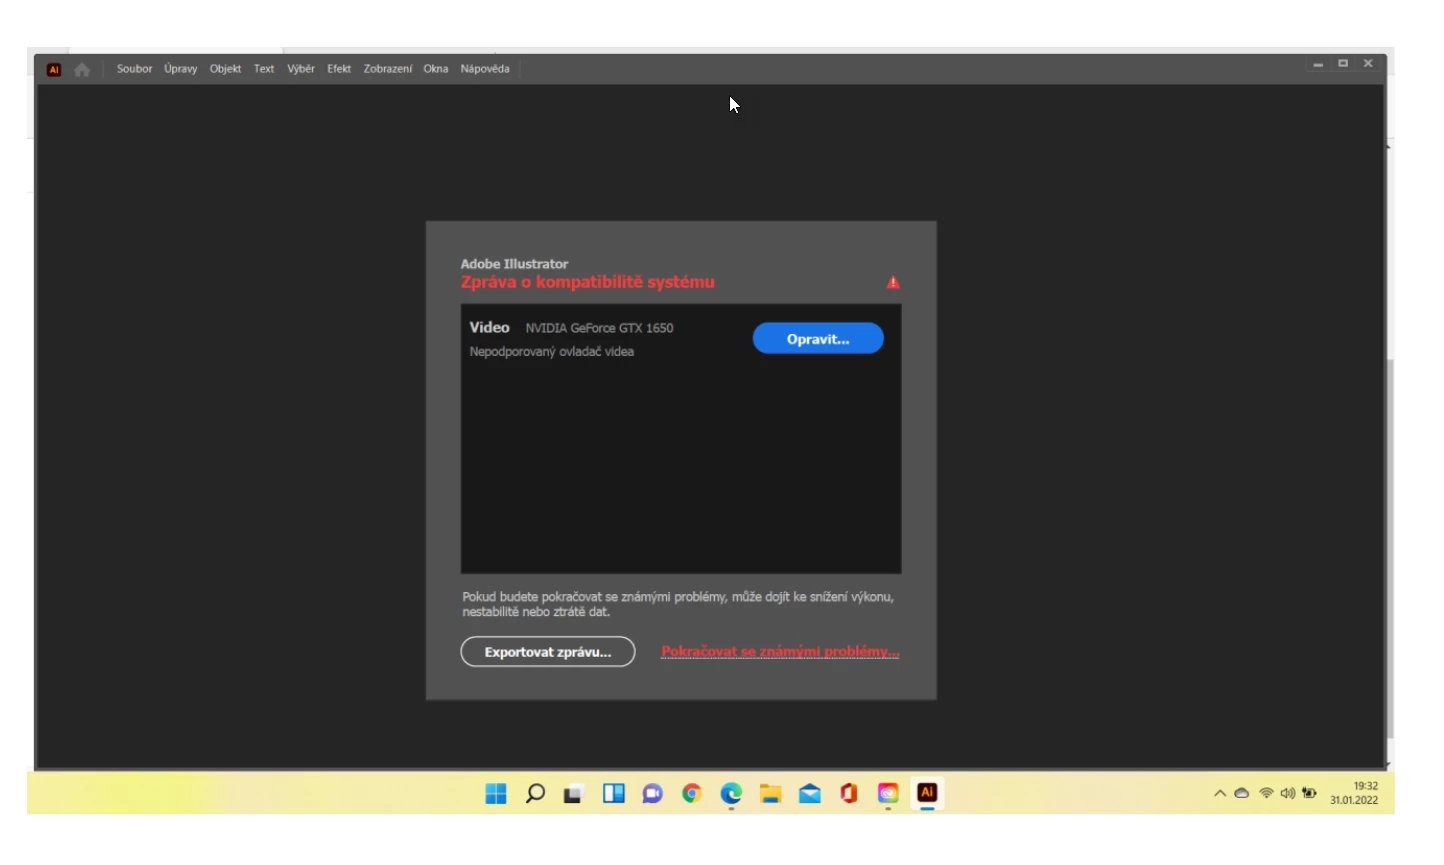Click Exportovat zprávu... button
Screen dimensions: 1444x865
click(548, 652)
